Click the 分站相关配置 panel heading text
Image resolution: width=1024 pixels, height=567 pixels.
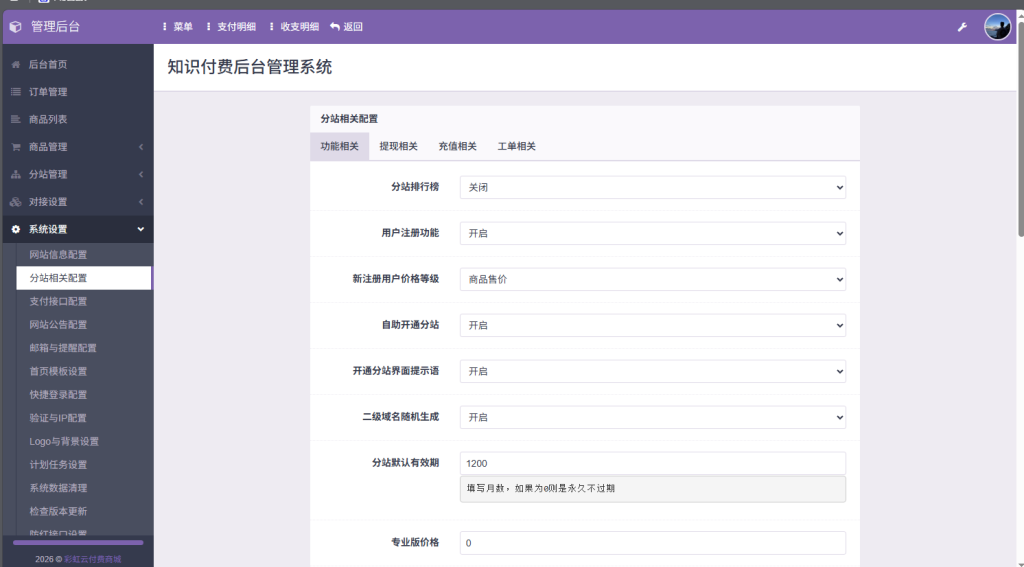(x=349, y=119)
